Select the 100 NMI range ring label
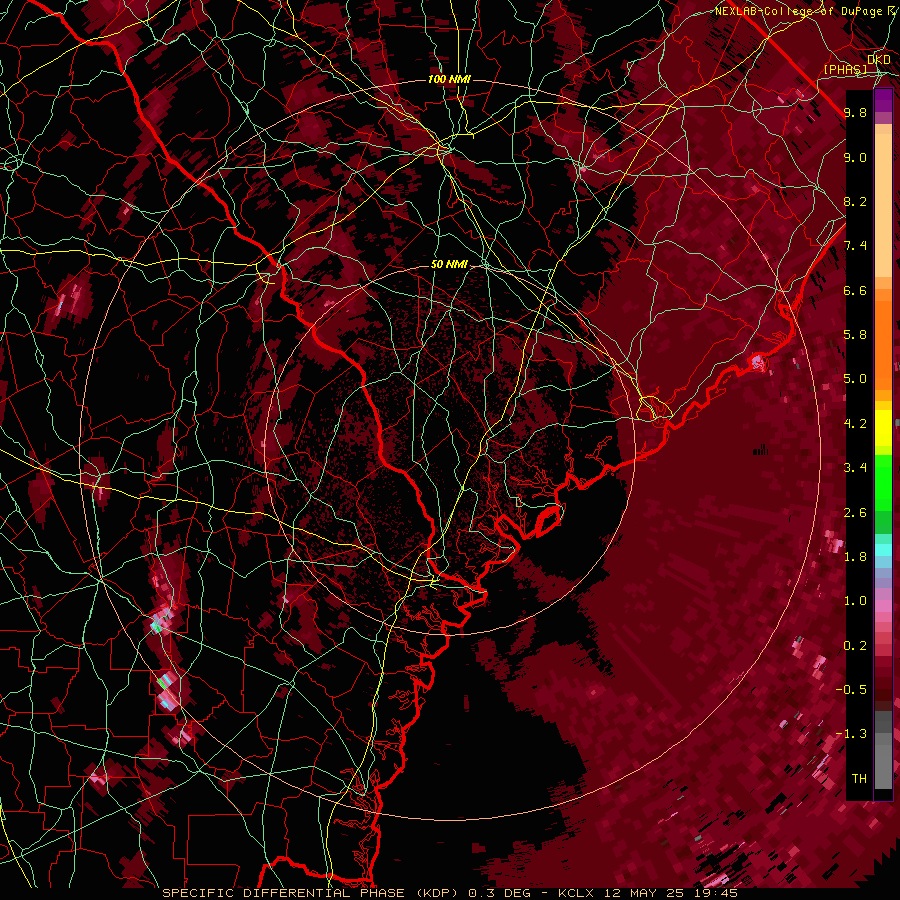This screenshot has width=900, height=900. click(449, 79)
